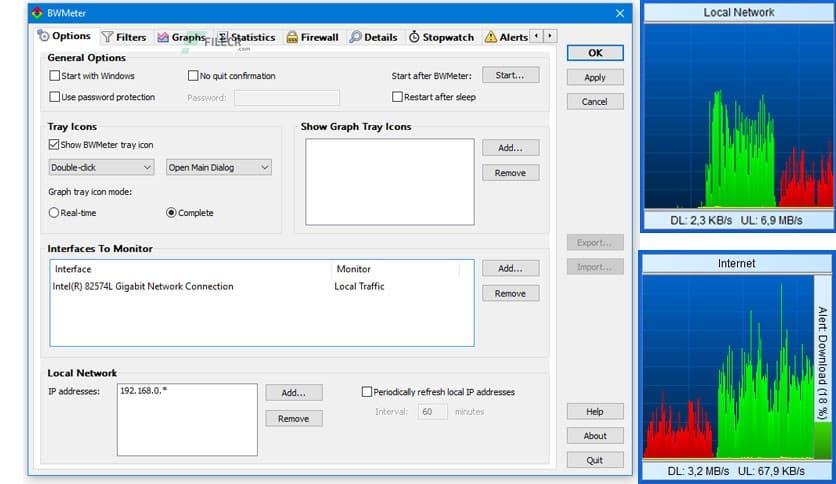836x484 pixels.
Task: Click Remove for local IP addresses
Action: point(294,418)
